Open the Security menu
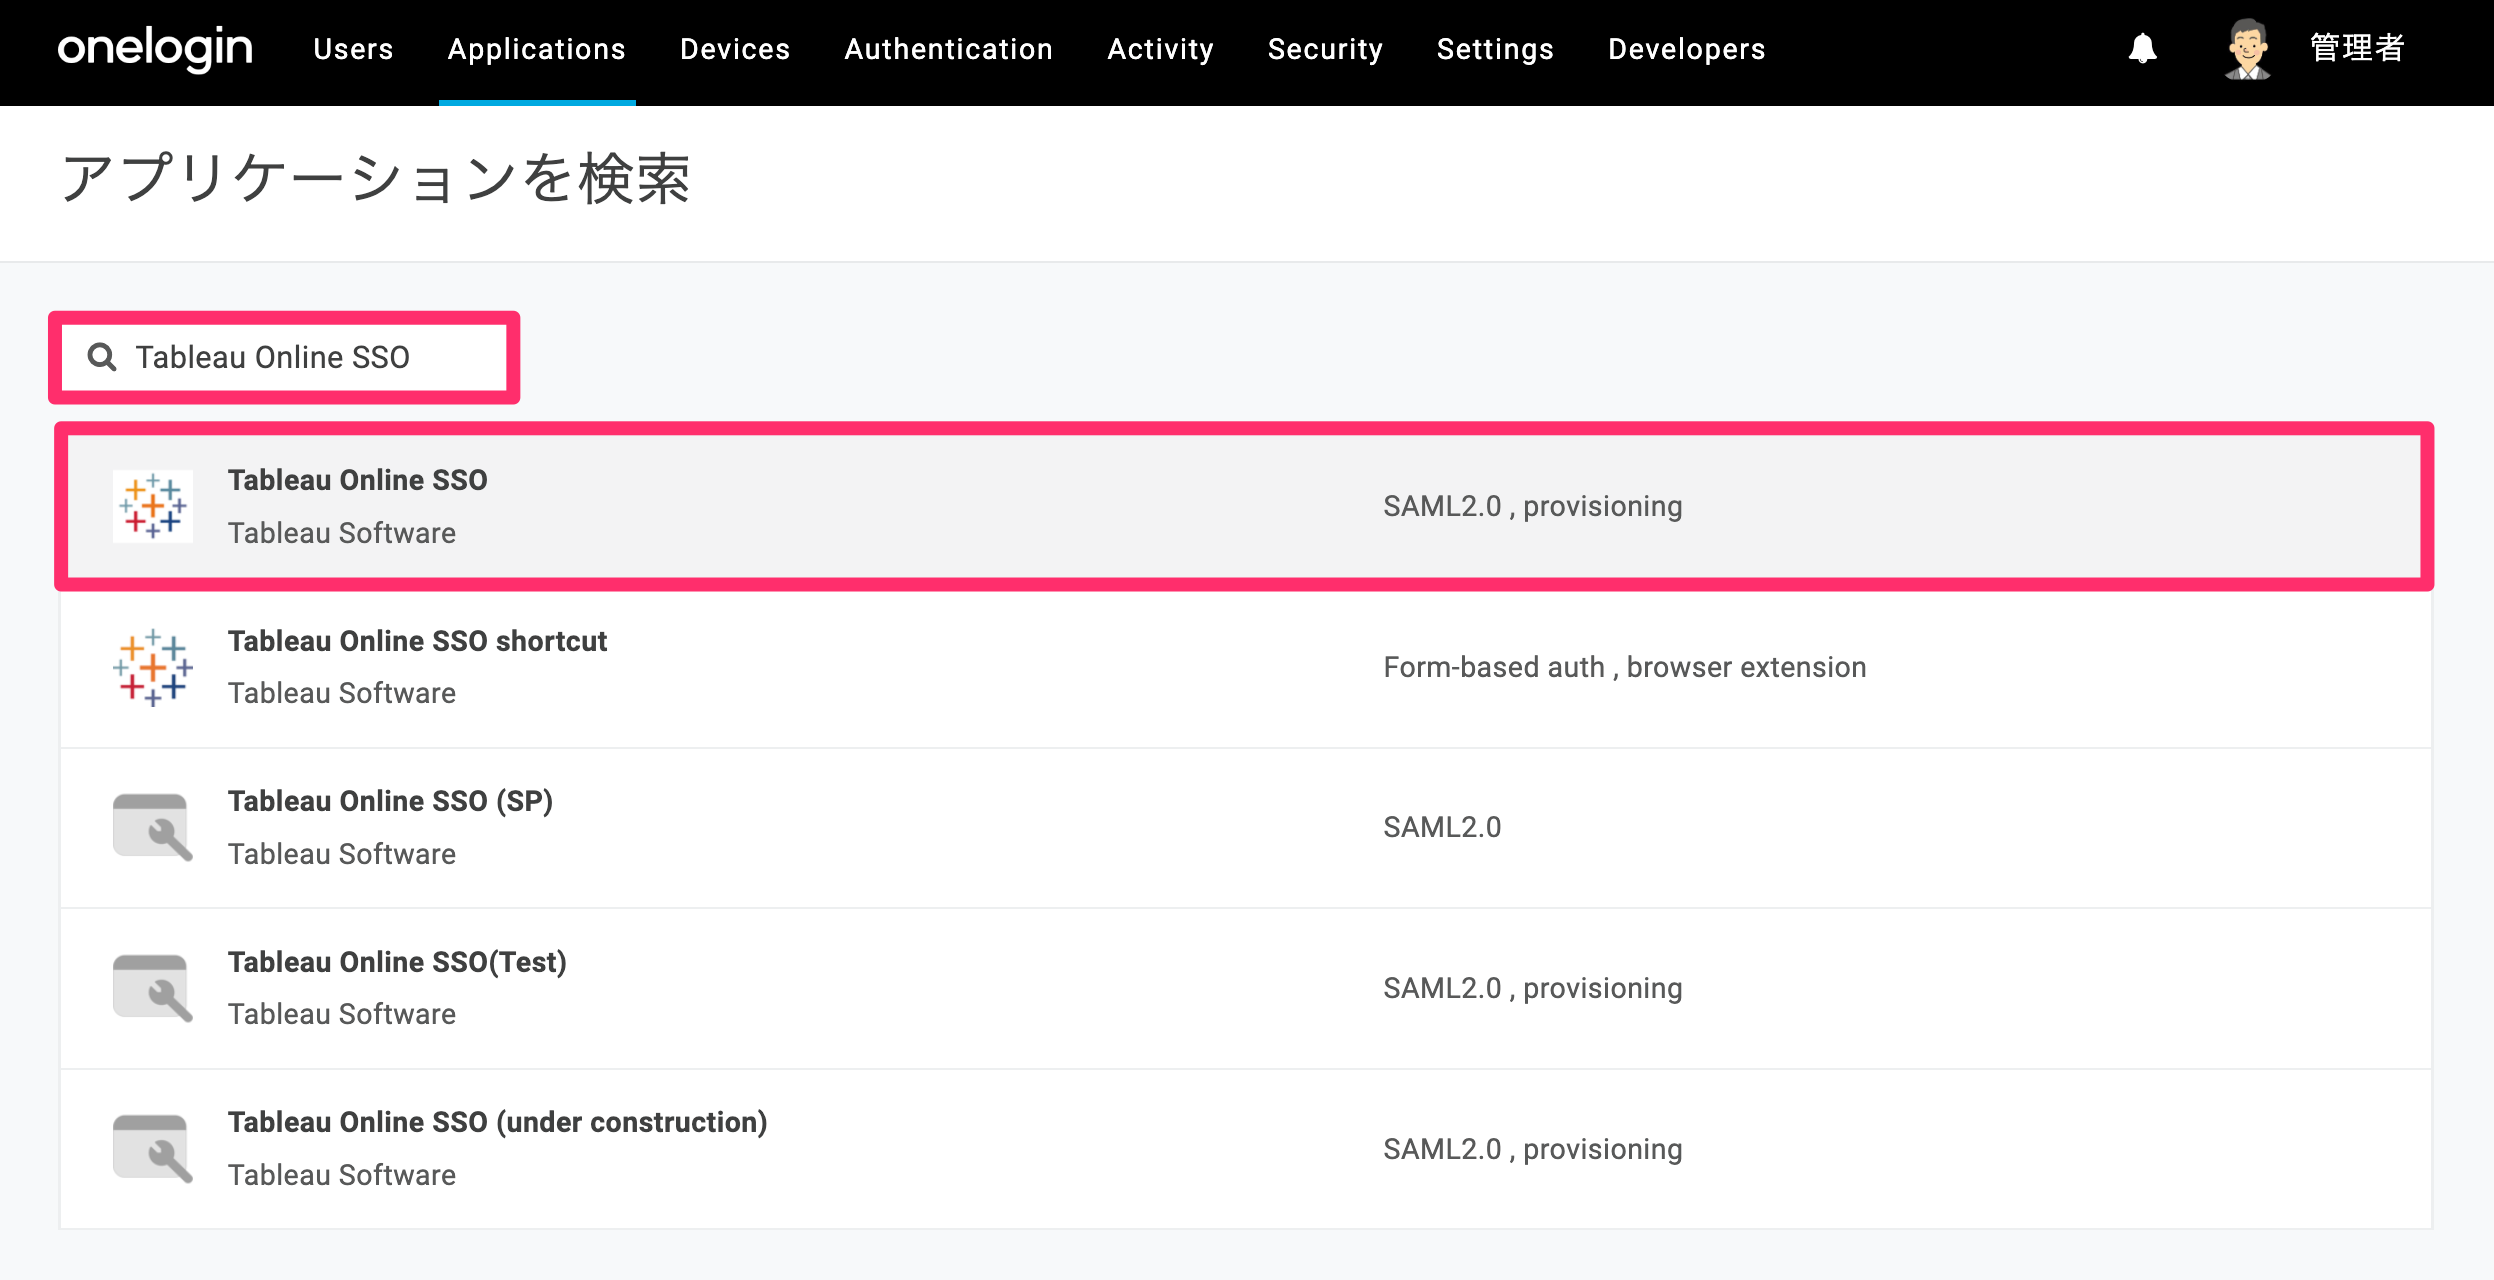This screenshot has height=1280, width=2494. click(1325, 49)
